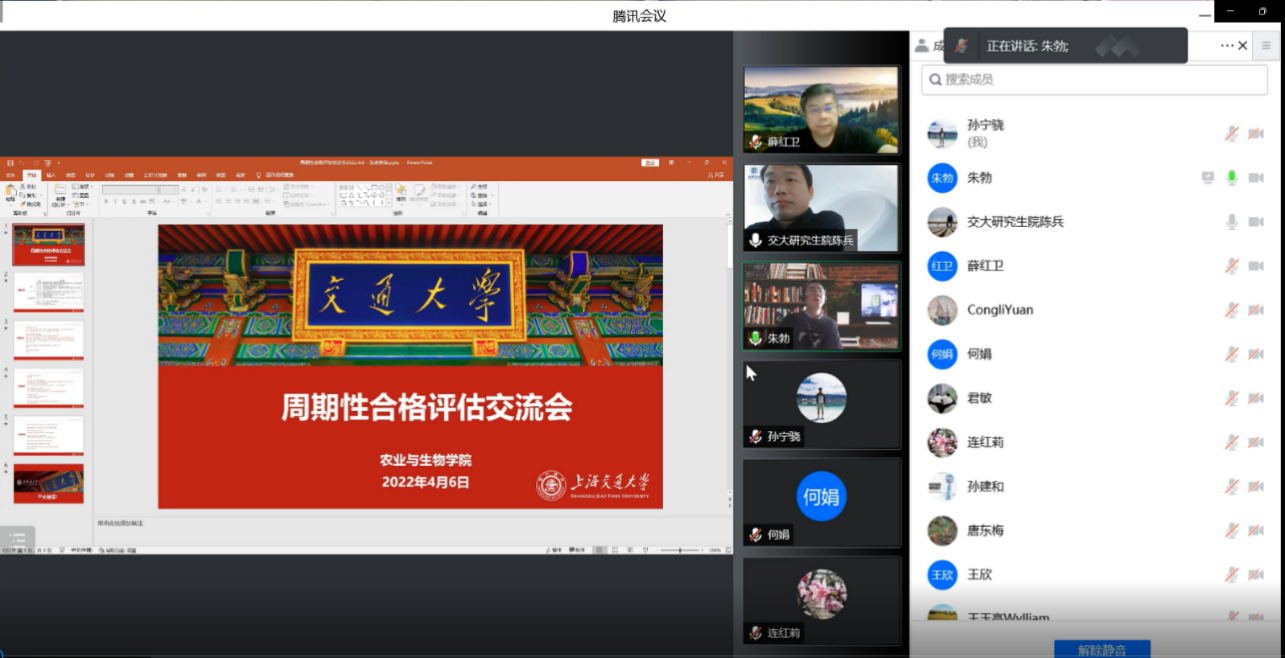Click 王欣's muted microphone icon
Image resolution: width=1285 pixels, height=658 pixels.
pos(1232,574)
